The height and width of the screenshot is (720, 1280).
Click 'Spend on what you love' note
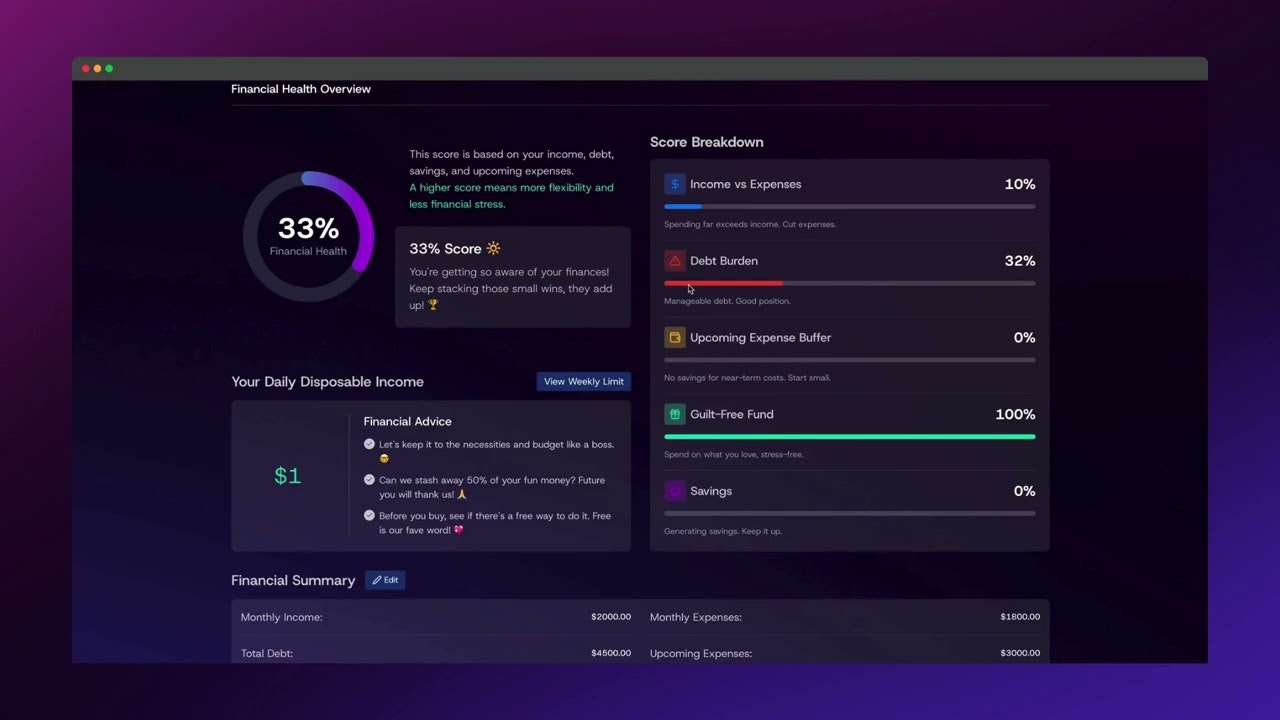point(734,455)
